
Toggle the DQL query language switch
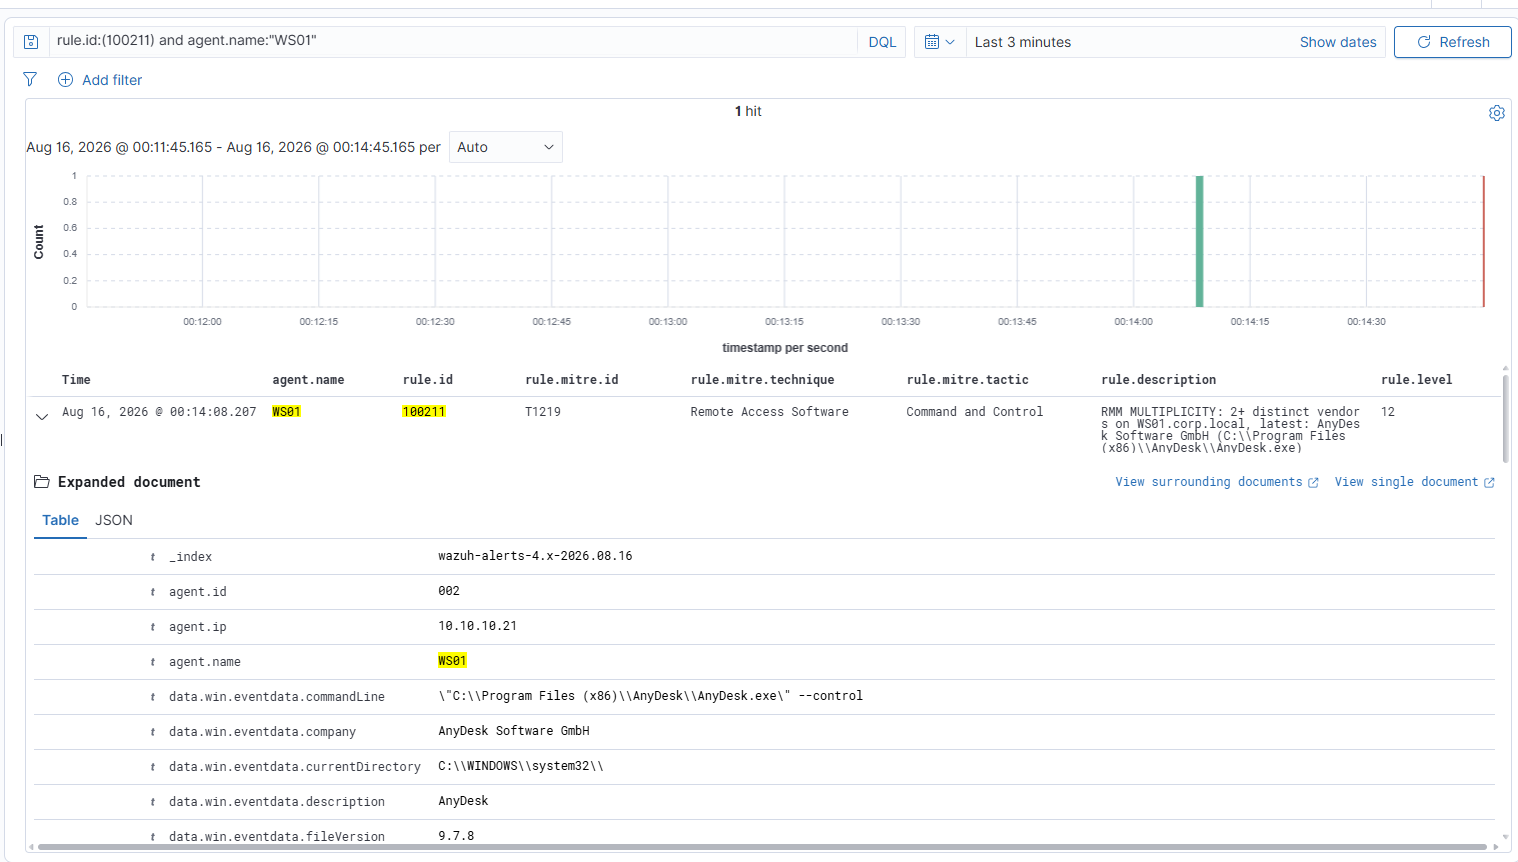pos(882,42)
